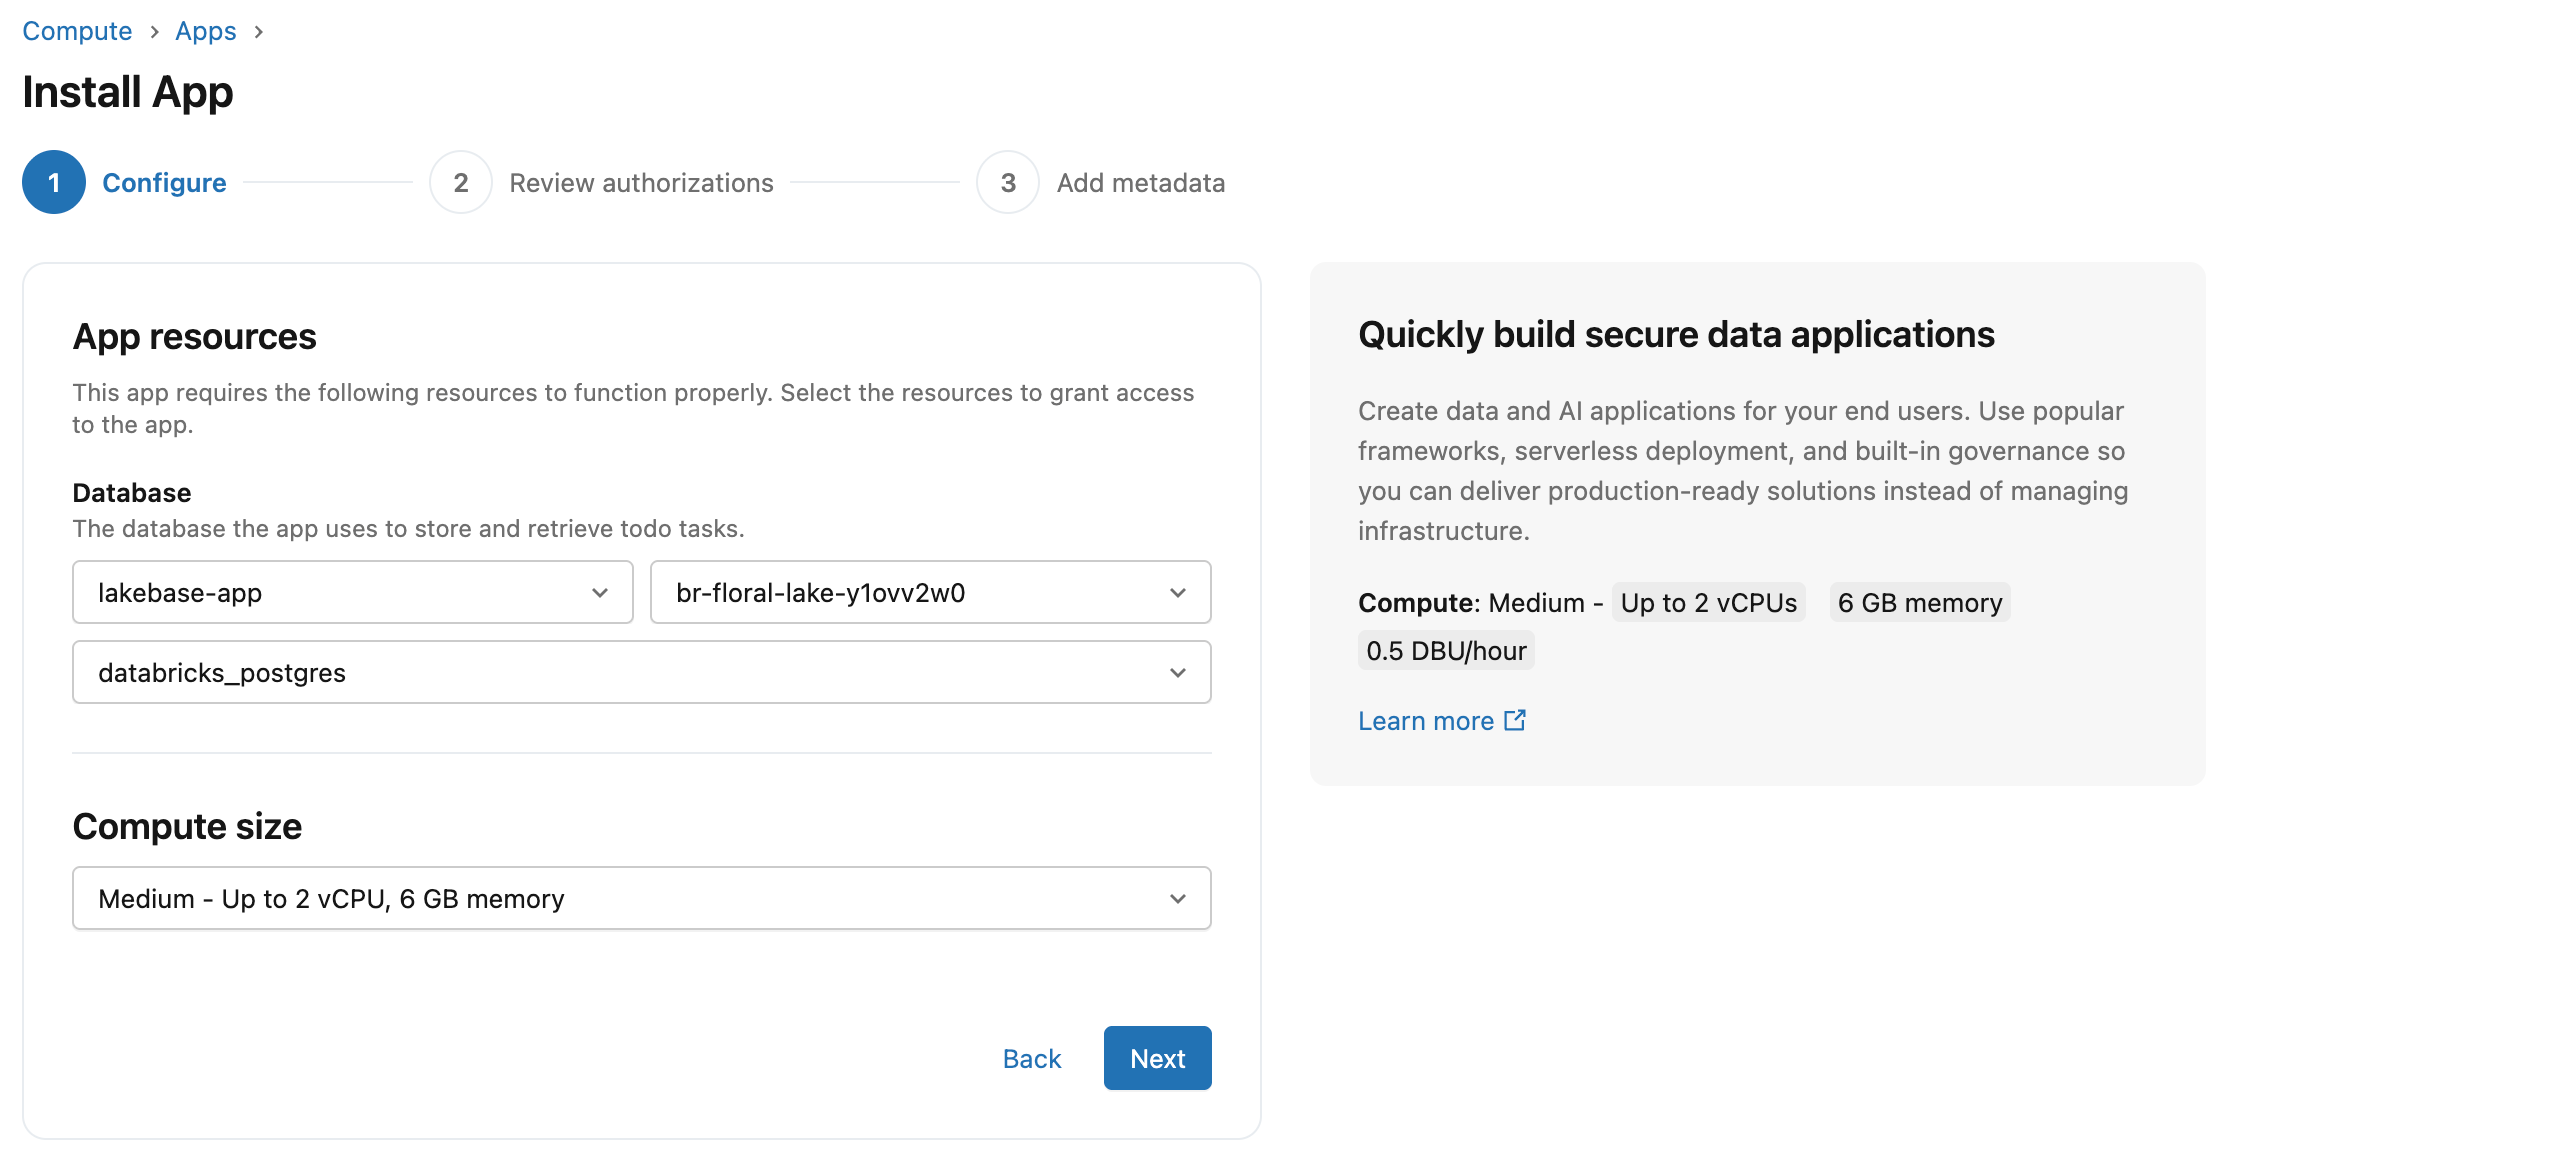The height and width of the screenshot is (1164, 2566).
Task: Click the step 2 circle indicator
Action: tap(461, 182)
